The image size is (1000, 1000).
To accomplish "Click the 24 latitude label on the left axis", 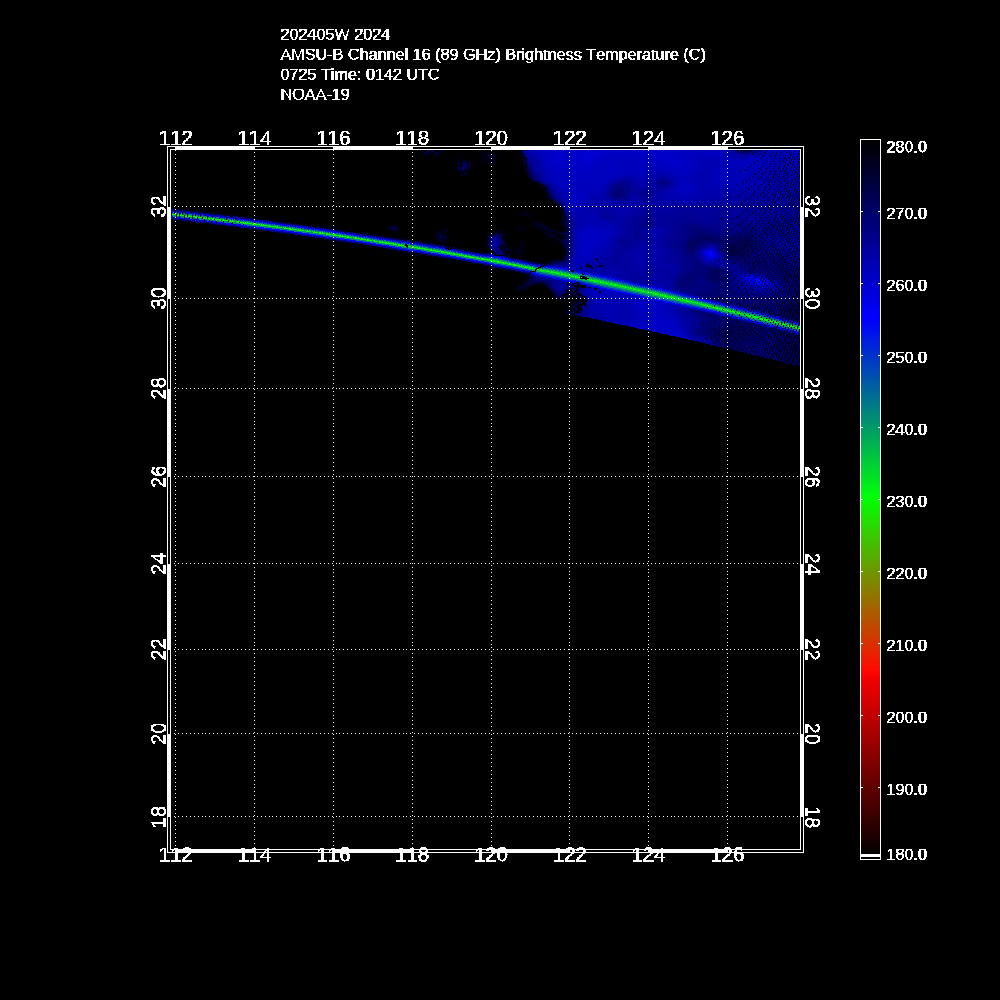I will click(158, 565).
